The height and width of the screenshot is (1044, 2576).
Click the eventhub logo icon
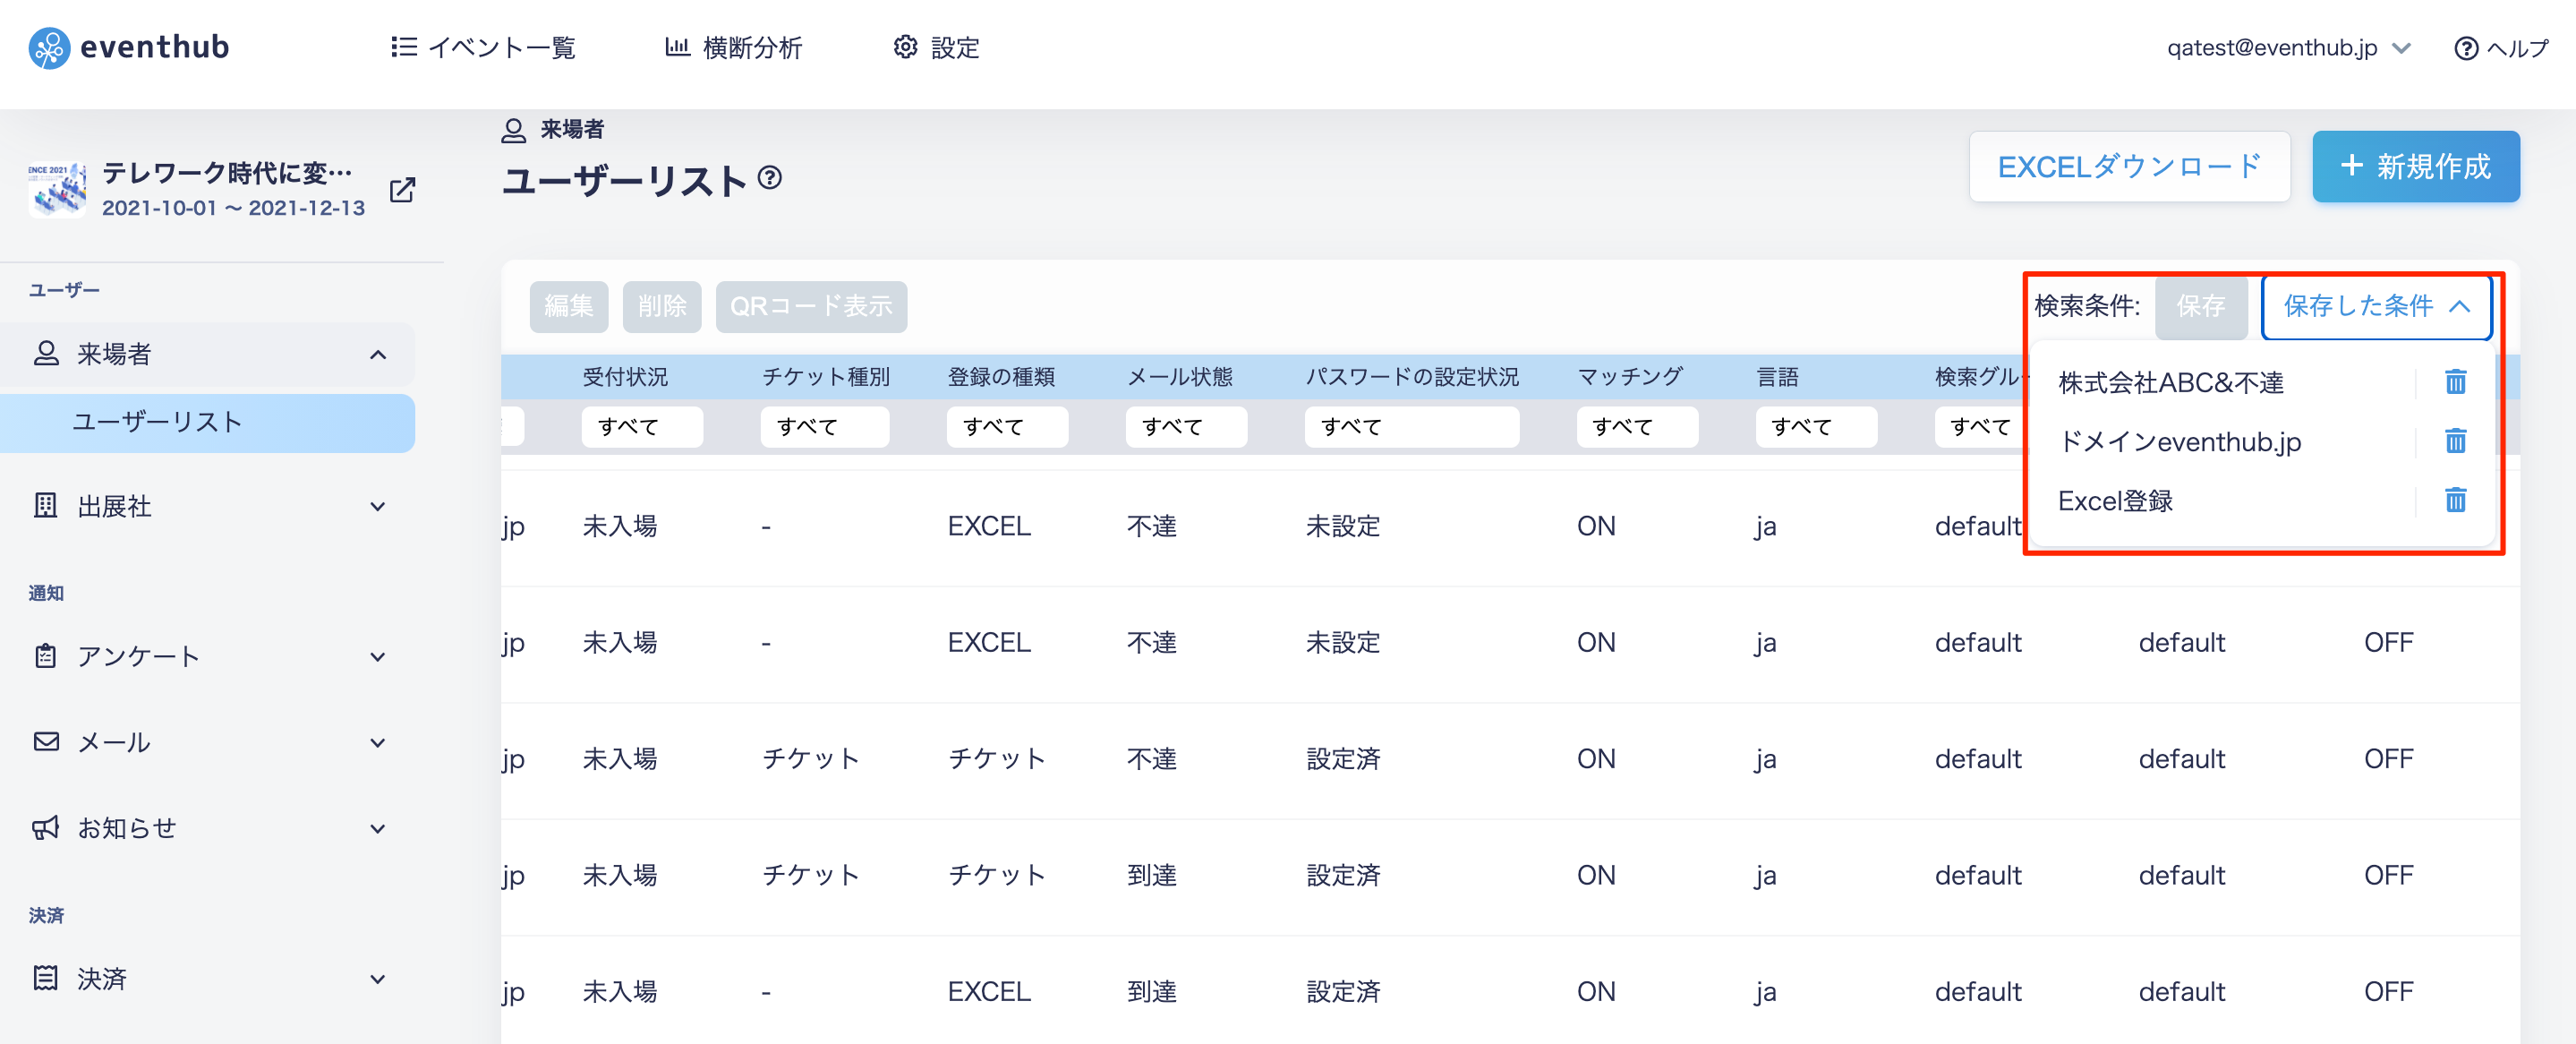49,48
